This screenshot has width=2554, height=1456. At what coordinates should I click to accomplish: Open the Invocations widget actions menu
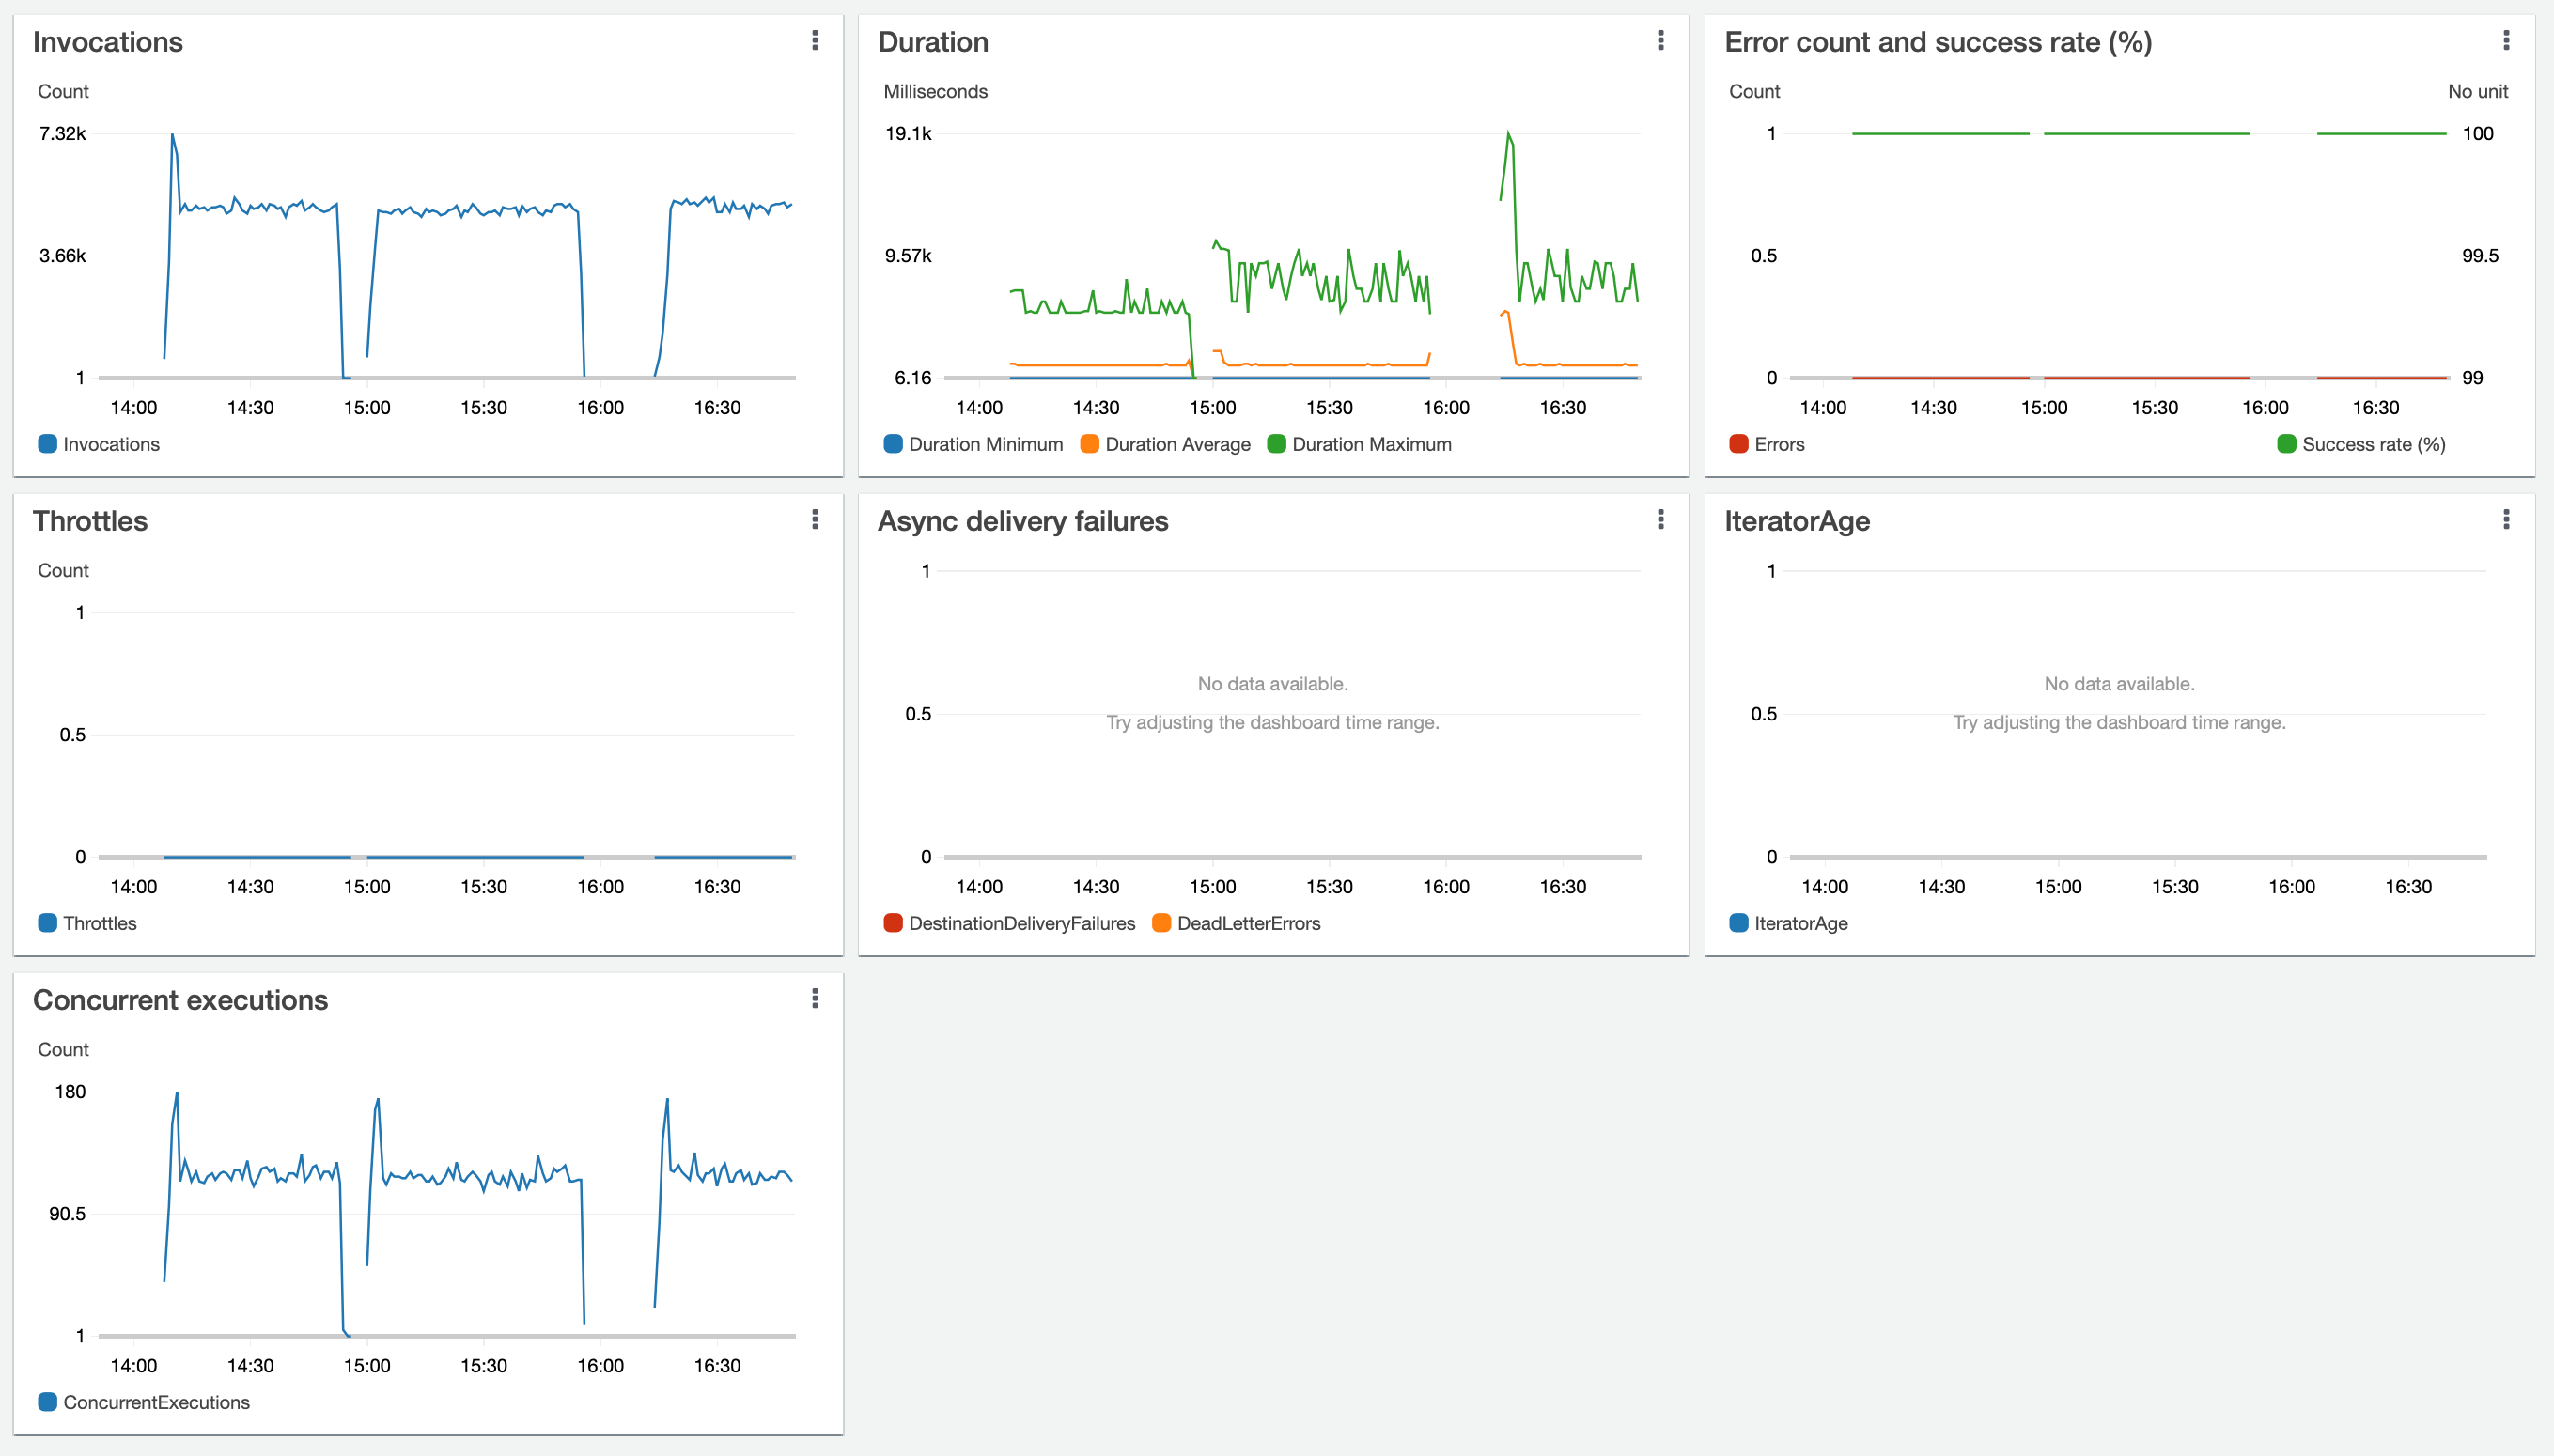(x=815, y=40)
